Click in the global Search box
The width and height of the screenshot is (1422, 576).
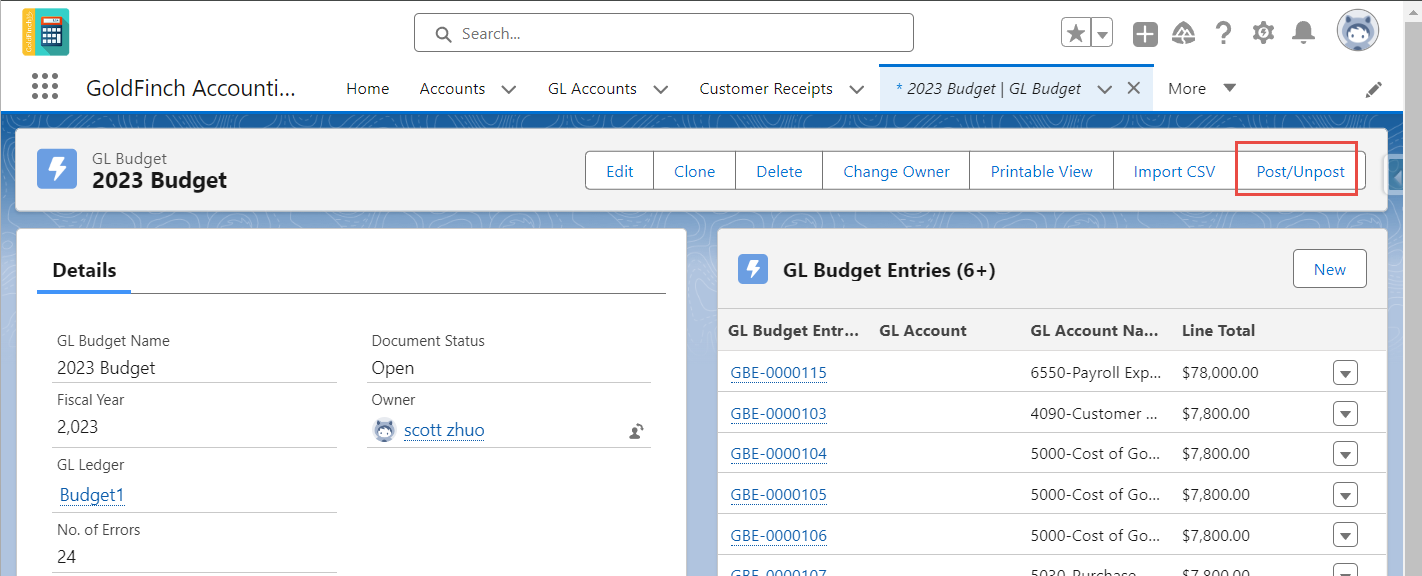click(x=664, y=33)
